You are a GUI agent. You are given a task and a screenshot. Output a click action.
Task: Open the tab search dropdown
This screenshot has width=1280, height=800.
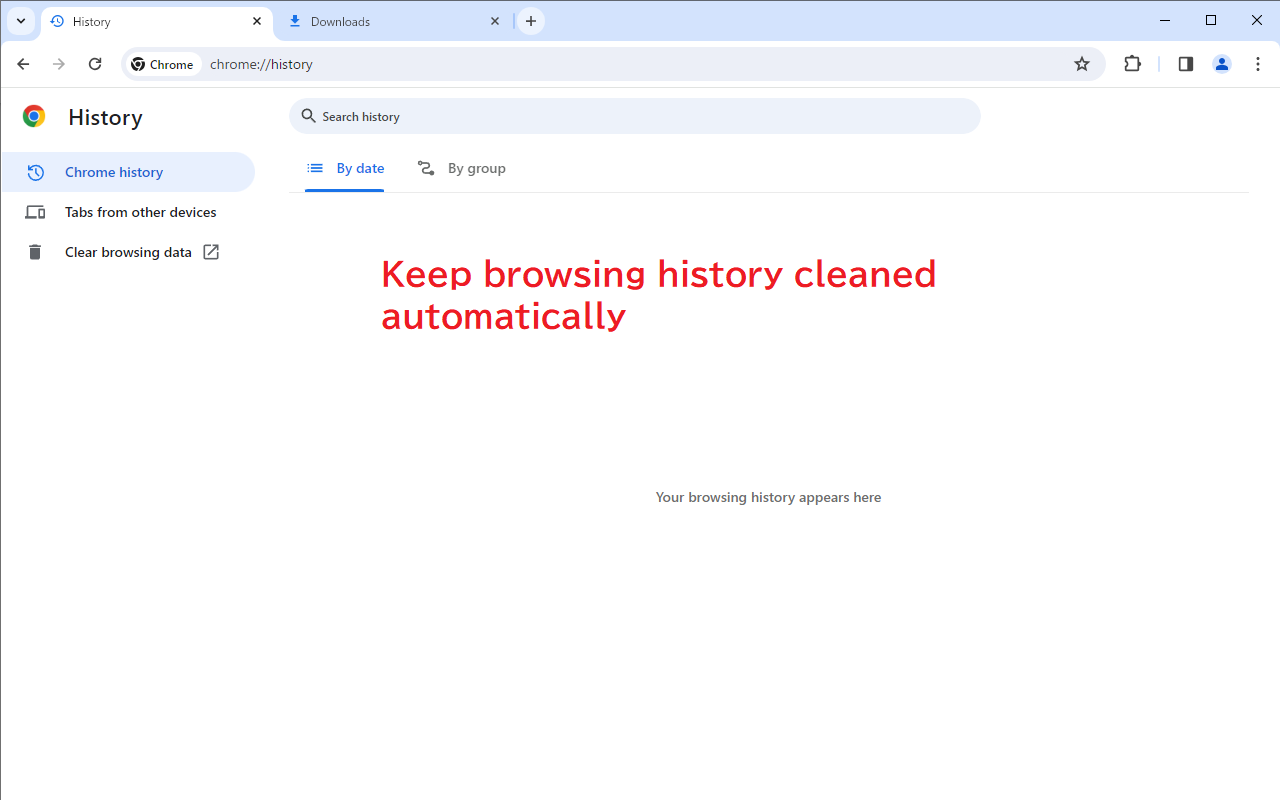coord(20,20)
